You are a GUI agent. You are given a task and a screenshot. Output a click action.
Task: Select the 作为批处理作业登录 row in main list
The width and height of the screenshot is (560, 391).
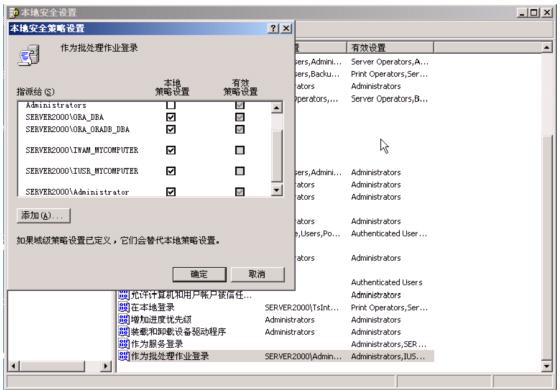coord(276,356)
